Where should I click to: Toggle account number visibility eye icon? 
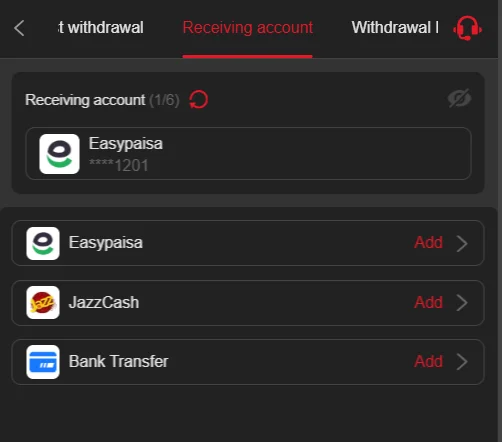(x=459, y=98)
